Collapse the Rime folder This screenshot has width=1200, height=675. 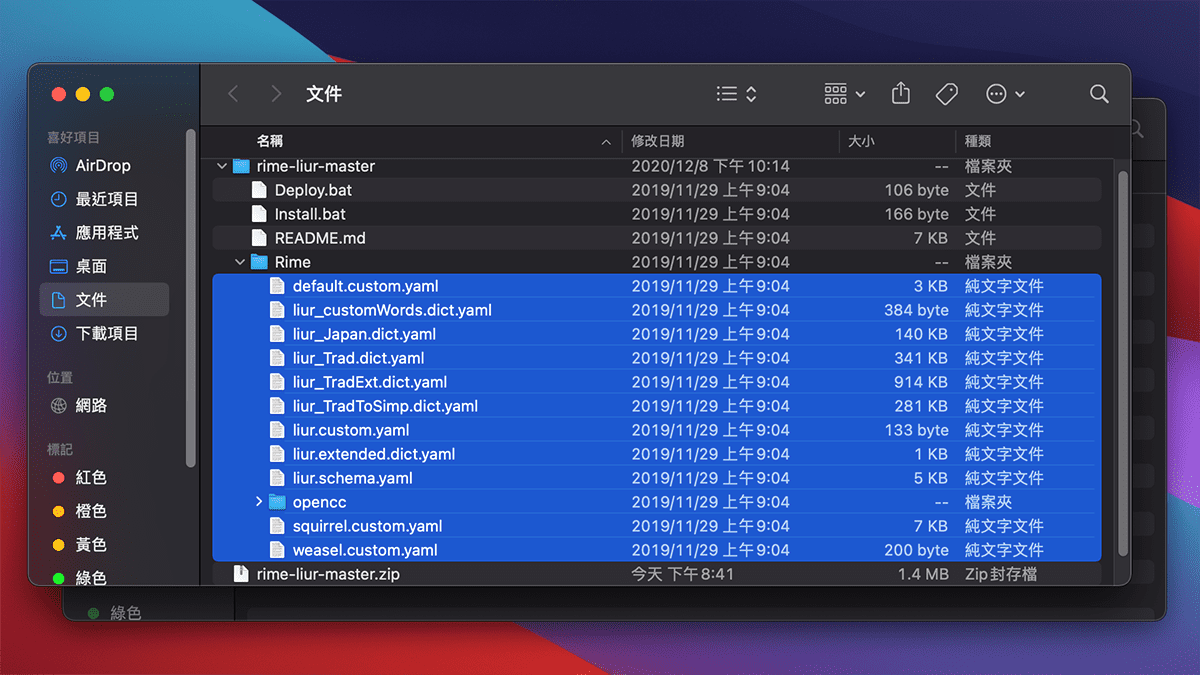pos(240,263)
